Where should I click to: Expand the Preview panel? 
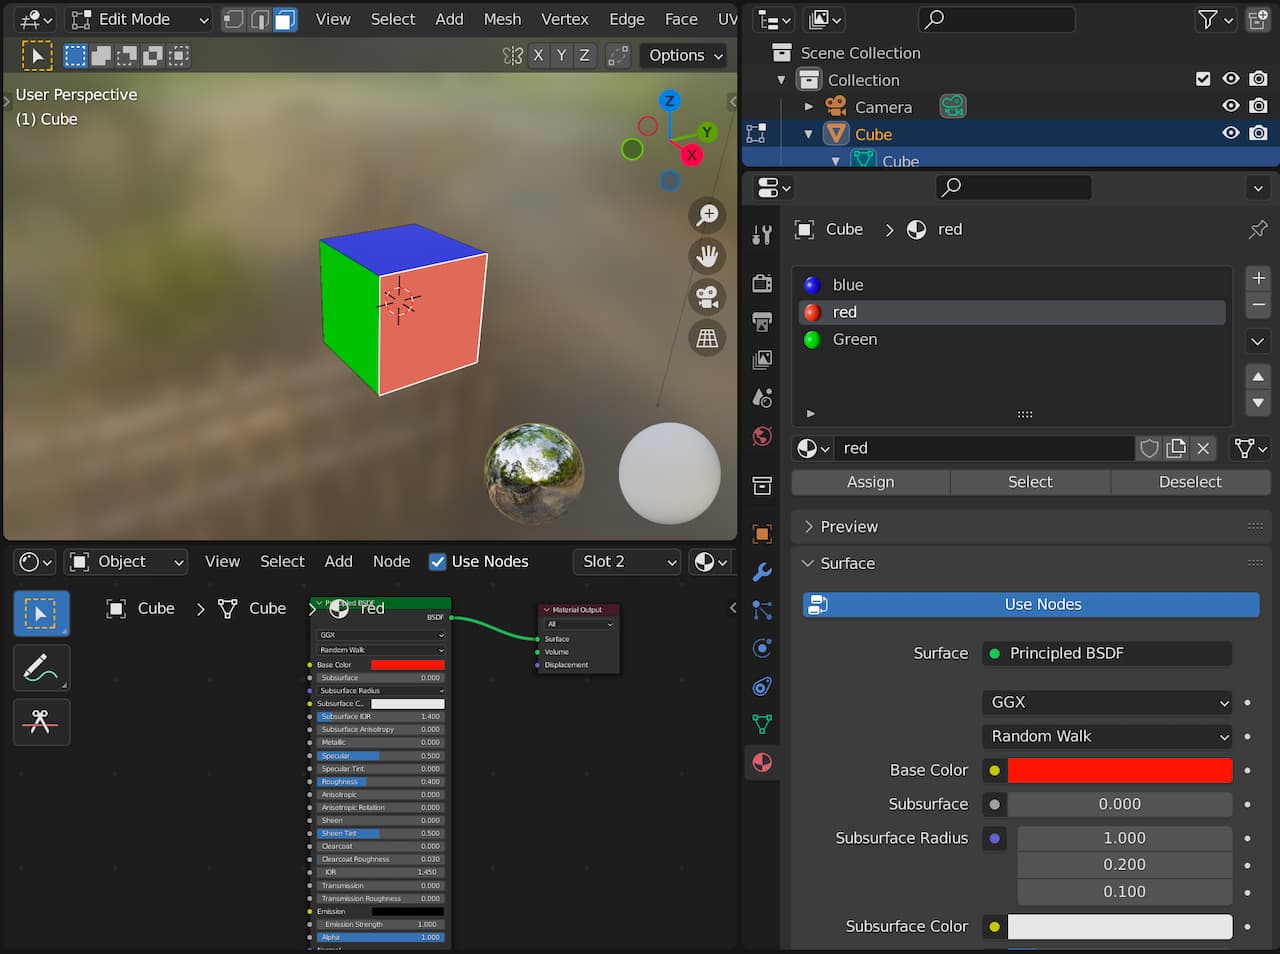(x=849, y=527)
